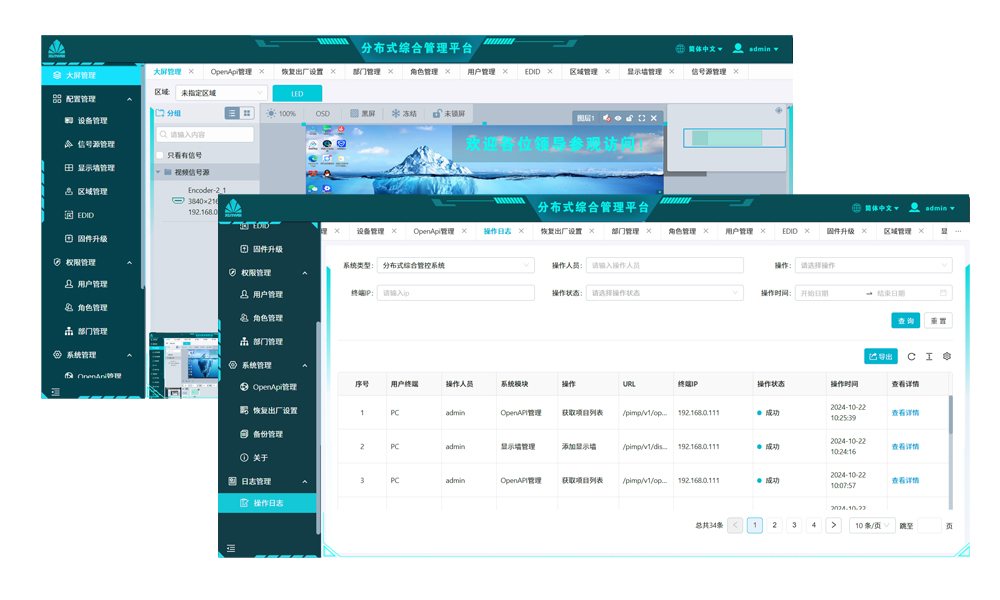Toggle the 未锁屏 screen lock
The width and height of the screenshot is (1000, 600).
click(438, 114)
